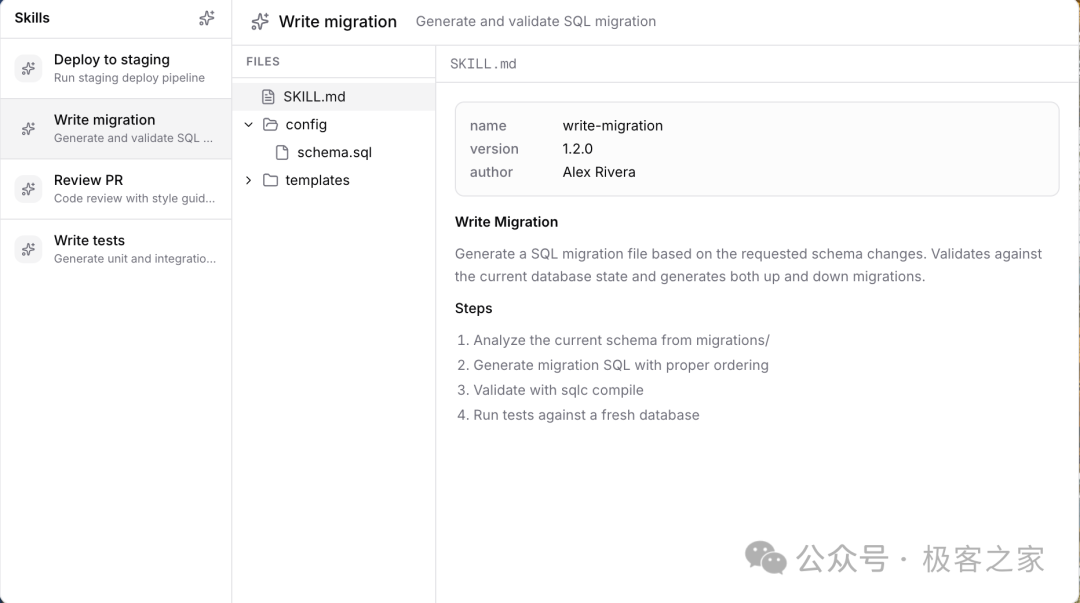Screen dimensions: 1080x603
Task: Select SKILL.md in the file tree
Action: coord(314,97)
